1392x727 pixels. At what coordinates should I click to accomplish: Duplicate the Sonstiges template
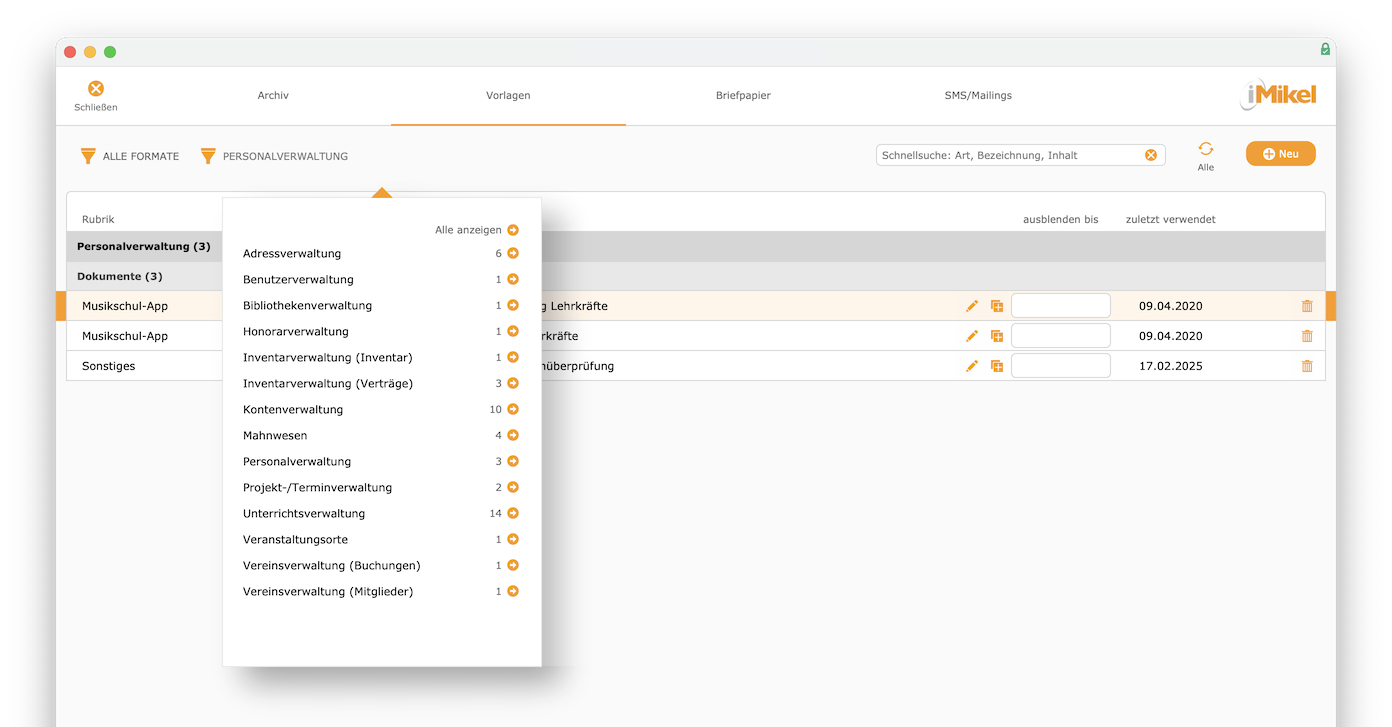(997, 366)
